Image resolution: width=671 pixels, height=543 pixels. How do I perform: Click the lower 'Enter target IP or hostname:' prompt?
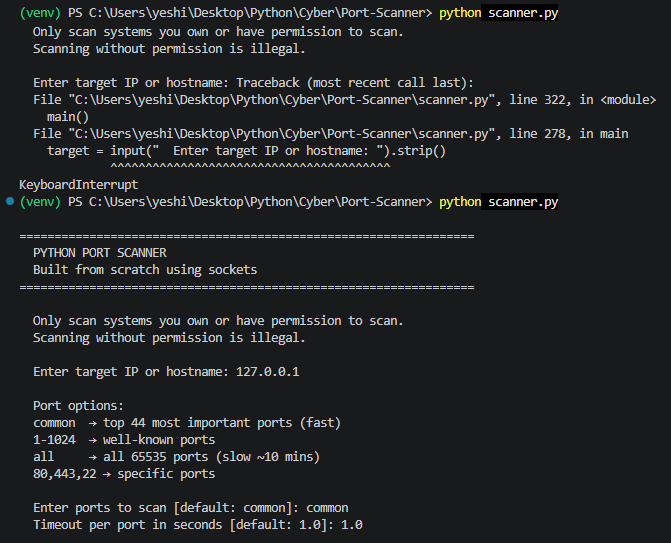pos(131,372)
